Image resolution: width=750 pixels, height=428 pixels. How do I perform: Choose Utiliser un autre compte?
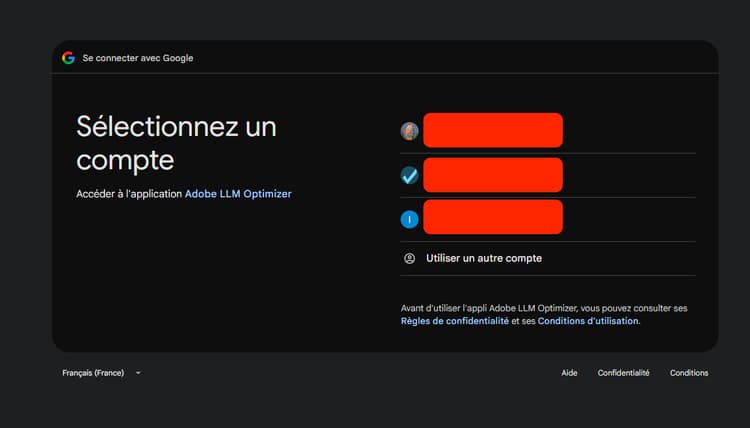point(548,258)
